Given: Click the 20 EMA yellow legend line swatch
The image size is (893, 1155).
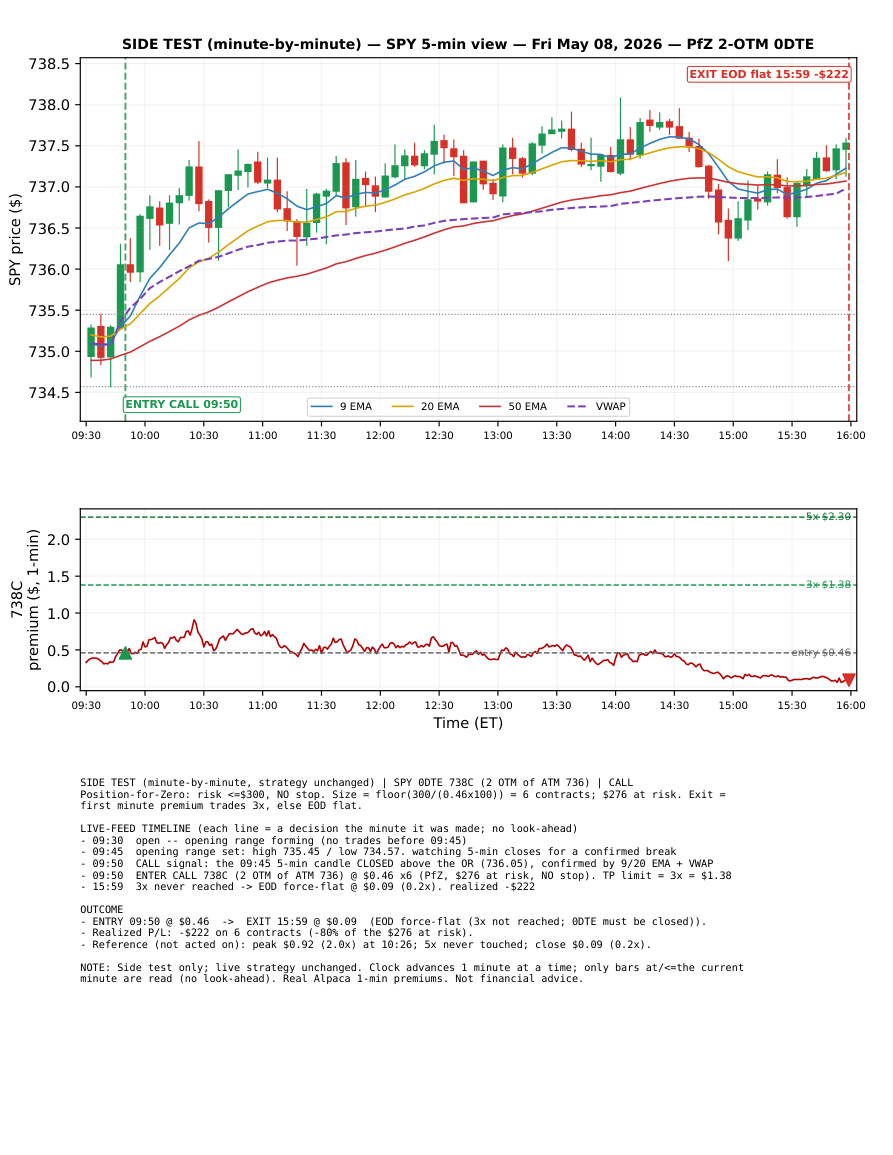Looking at the screenshot, I should click(403, 407).
